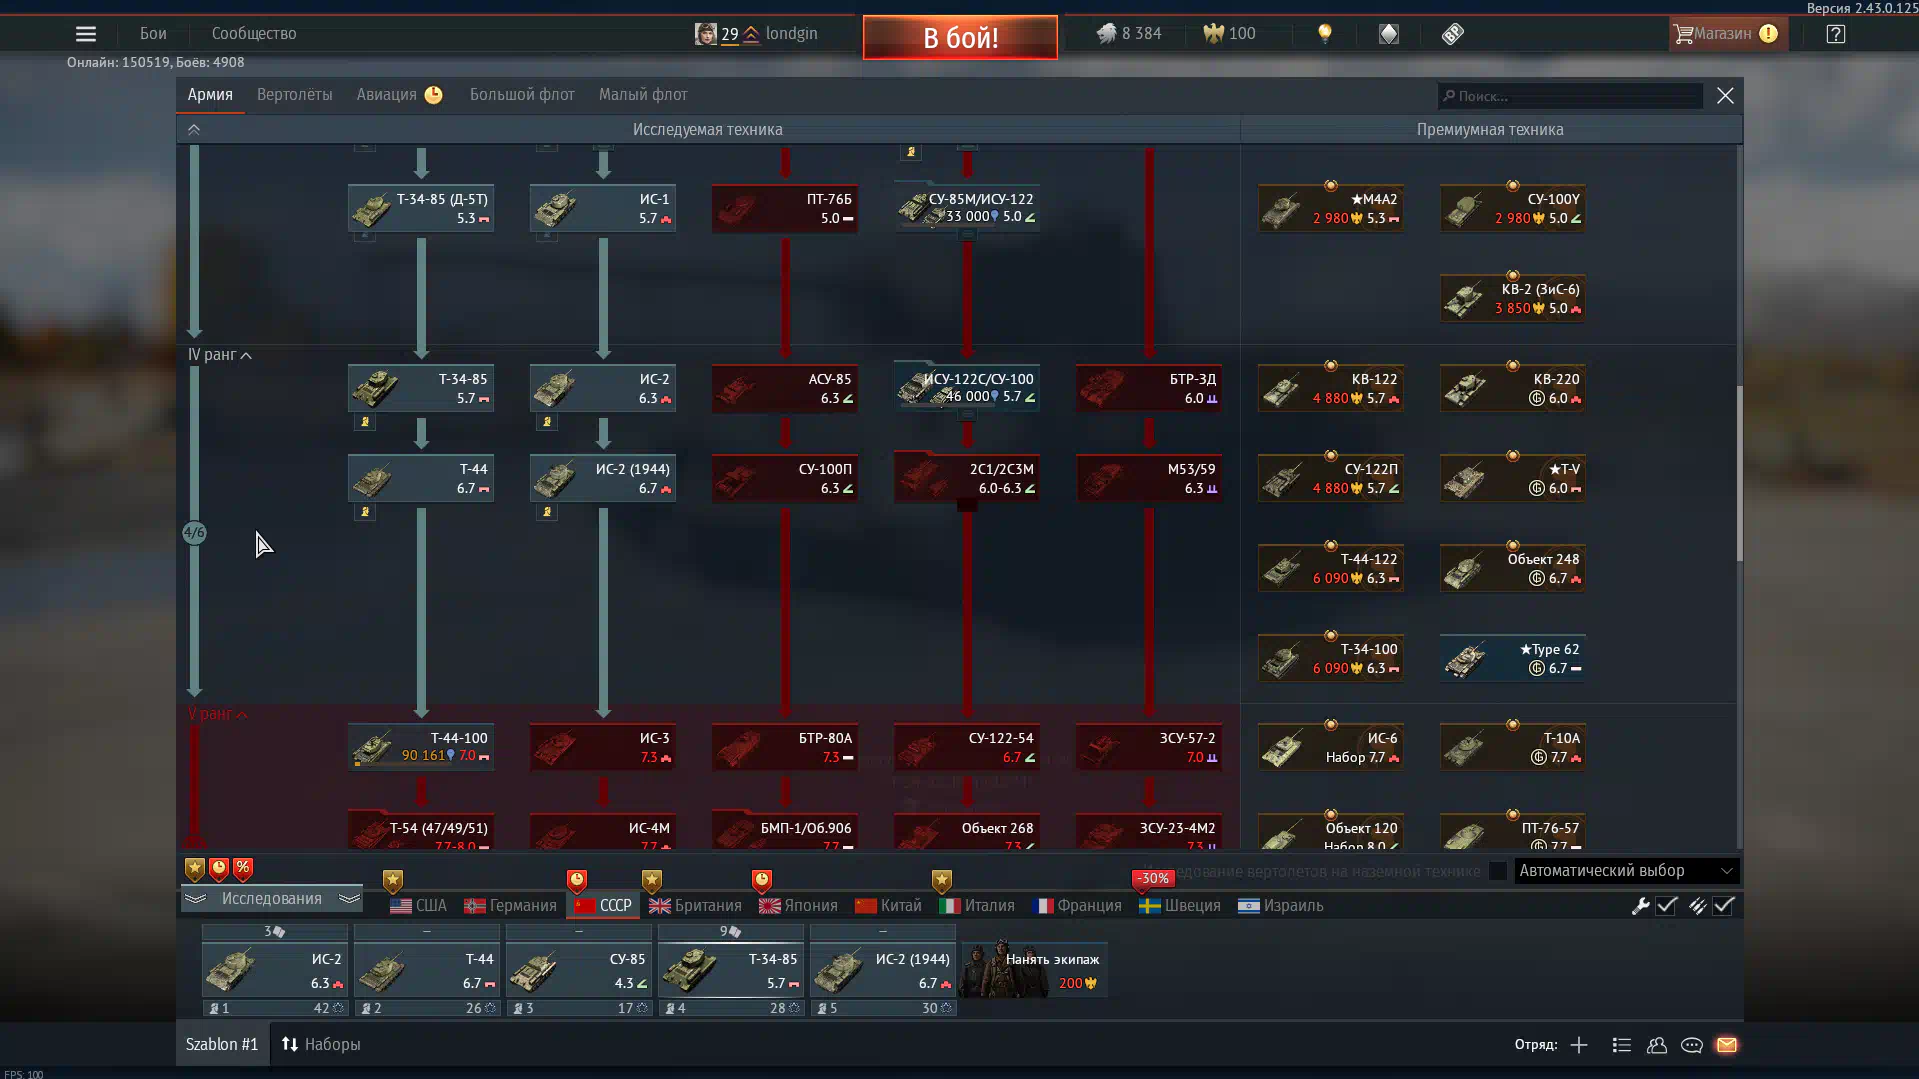Open the light bulb tips icon
Screen dimensions: 1919x1079
pos(1325,34)
